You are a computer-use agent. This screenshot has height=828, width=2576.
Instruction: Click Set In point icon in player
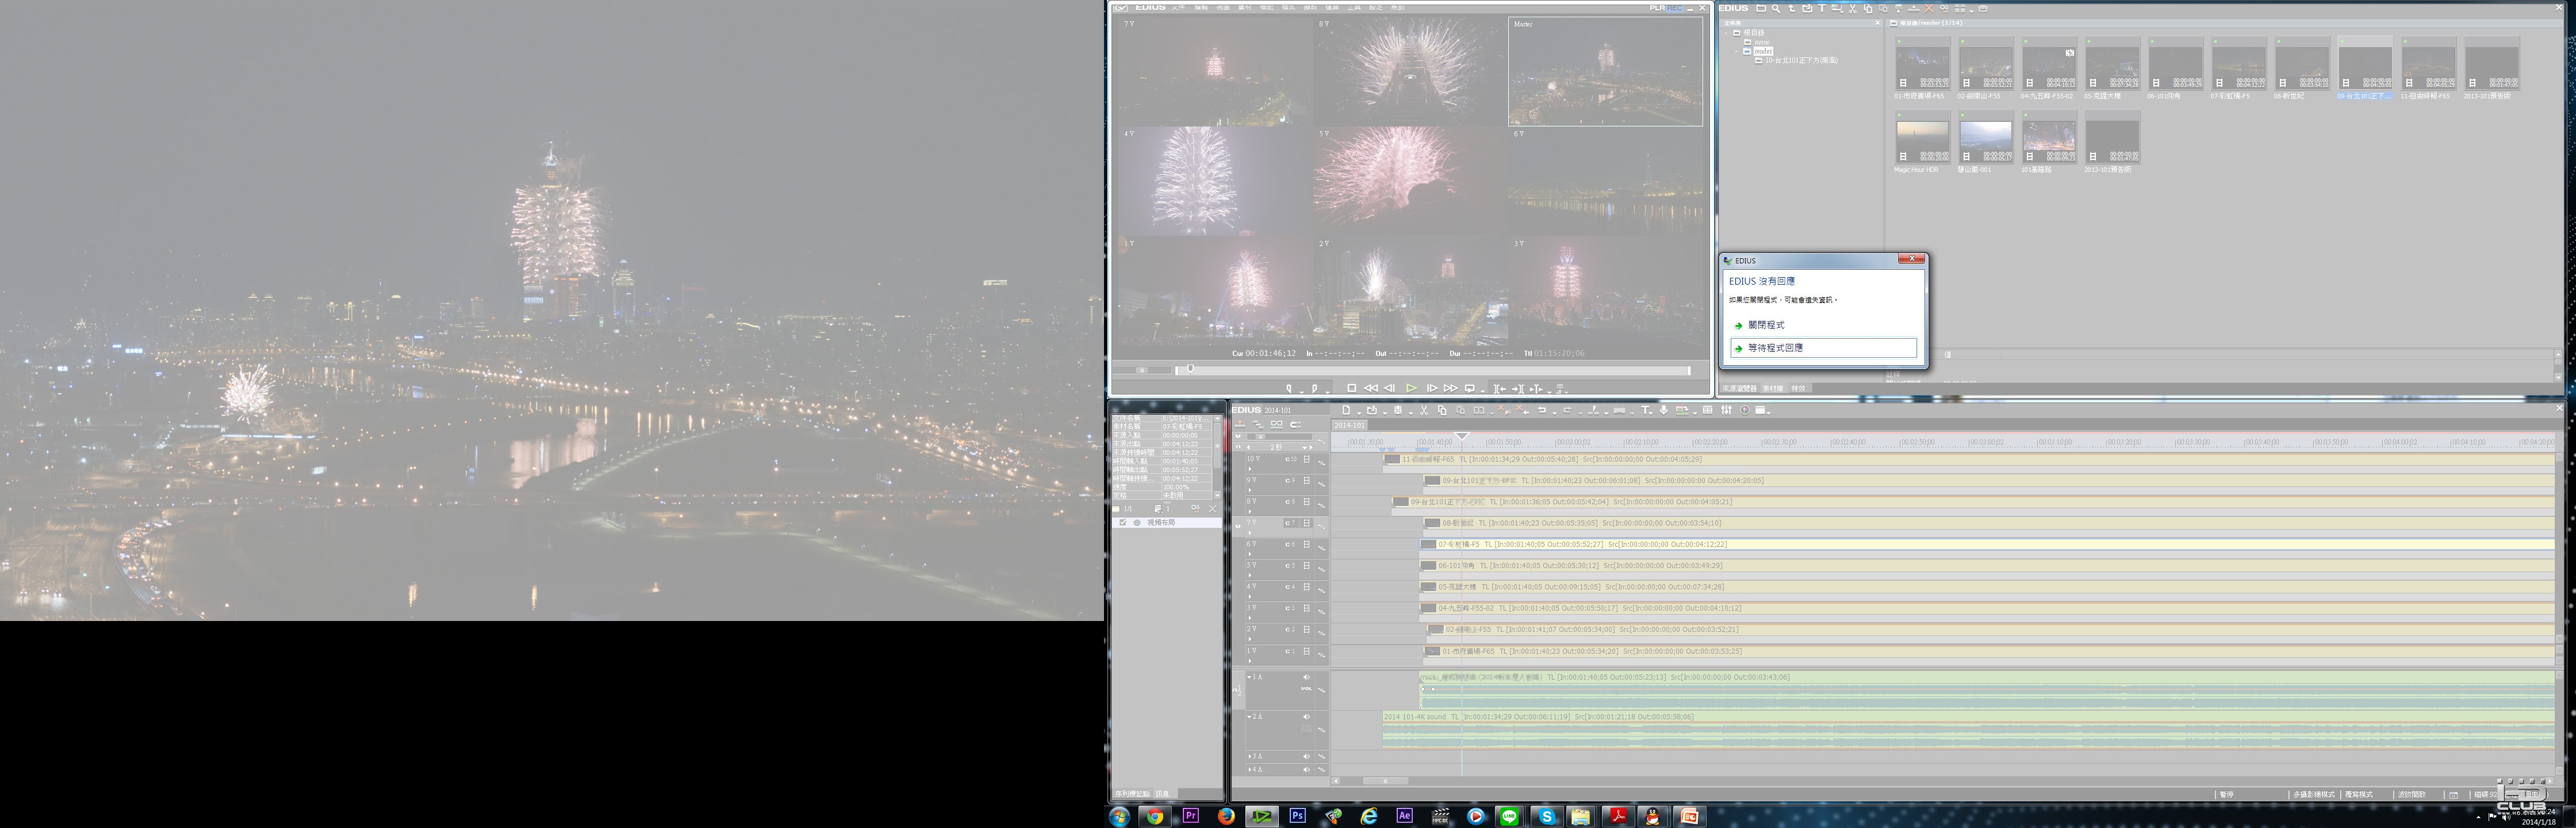pos(1289,388)
